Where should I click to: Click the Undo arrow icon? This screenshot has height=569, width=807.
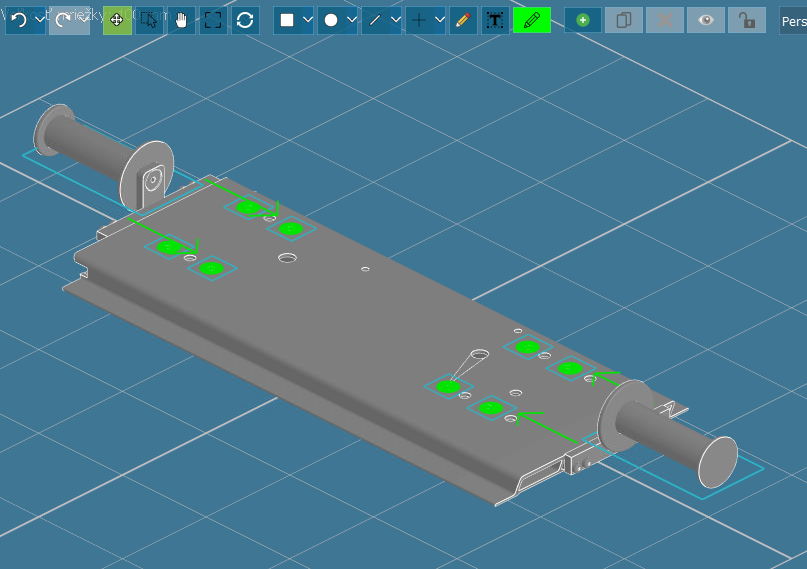18,20
